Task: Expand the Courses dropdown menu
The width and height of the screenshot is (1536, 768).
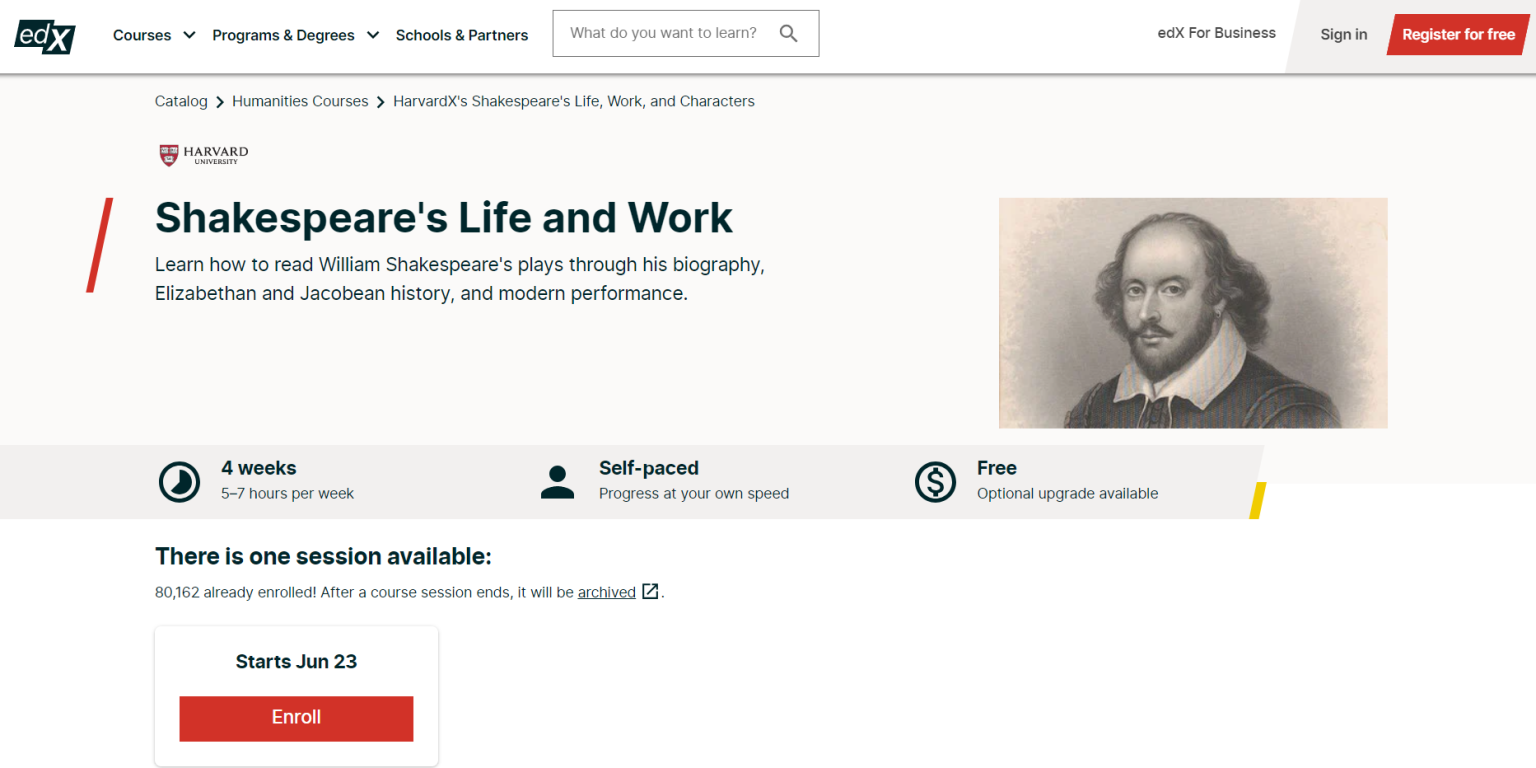Action: coord(142,35)
